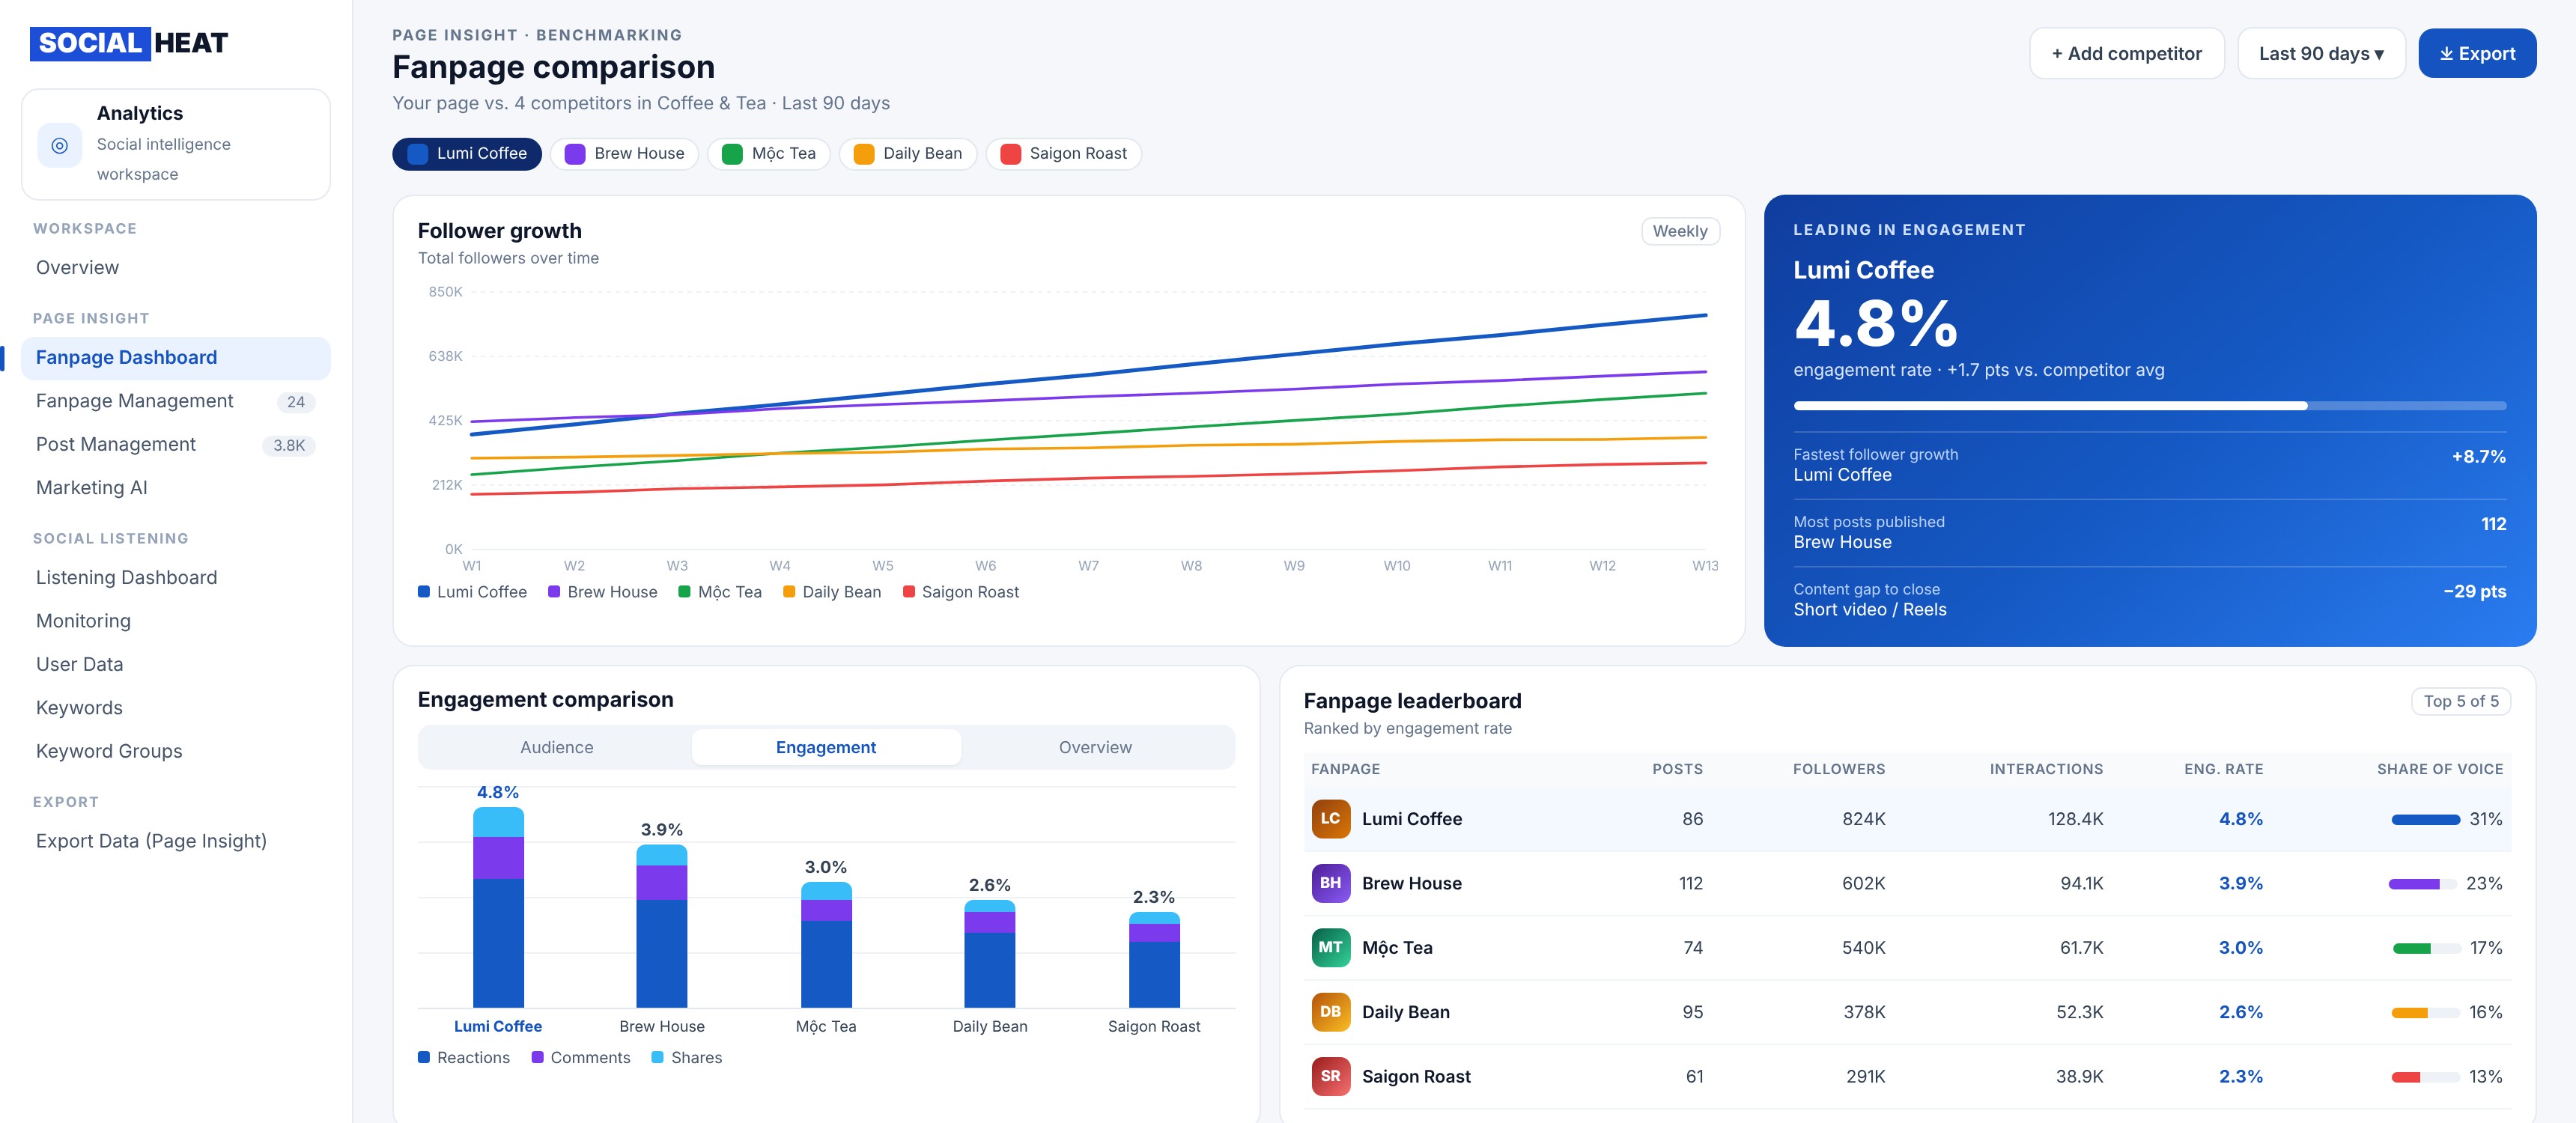
Task: Open Marketing AI page
Action: (176, 488)
